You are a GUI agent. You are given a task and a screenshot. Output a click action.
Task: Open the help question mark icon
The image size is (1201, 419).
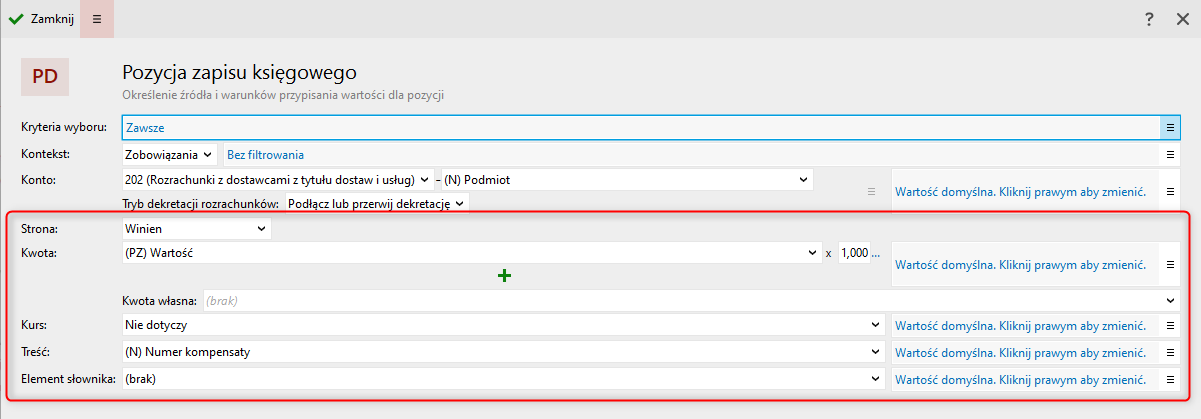[x=1150, y=19]
